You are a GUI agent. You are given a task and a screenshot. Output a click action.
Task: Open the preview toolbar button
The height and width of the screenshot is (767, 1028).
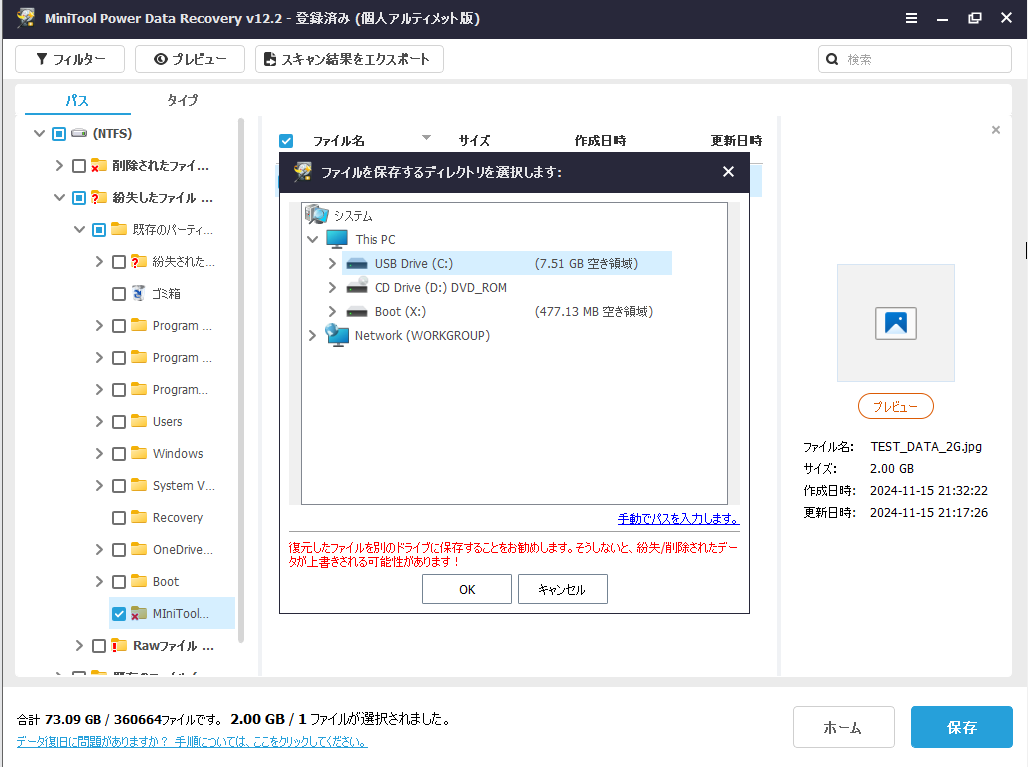tap(189, 59)
